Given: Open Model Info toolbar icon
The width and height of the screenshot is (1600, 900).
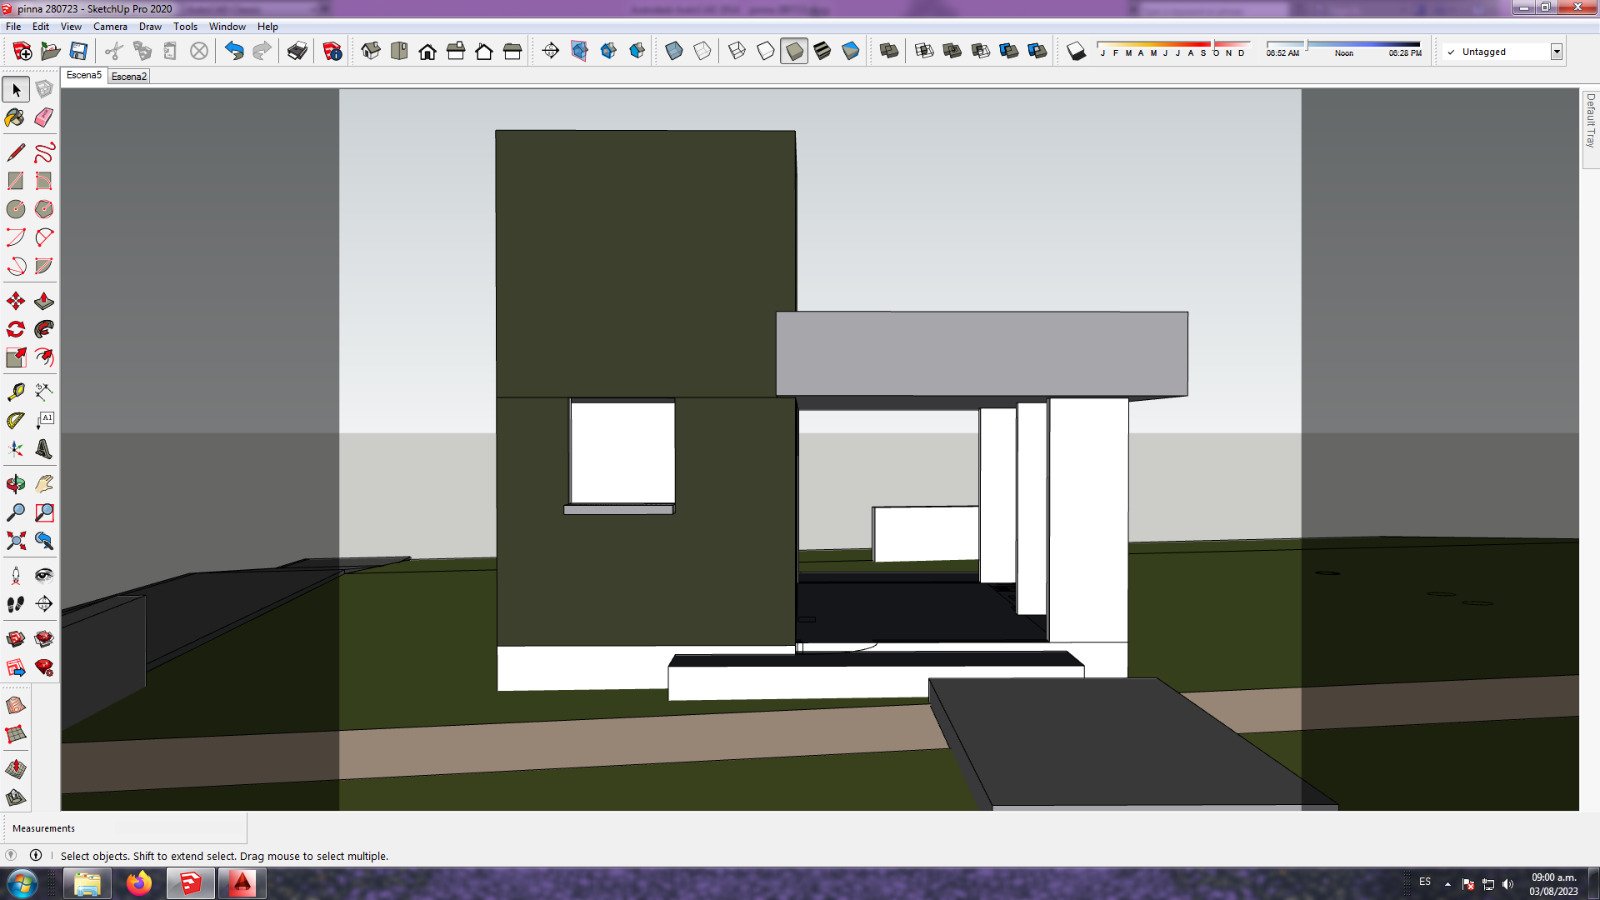Looking at the screenshot, I should 332,51.
